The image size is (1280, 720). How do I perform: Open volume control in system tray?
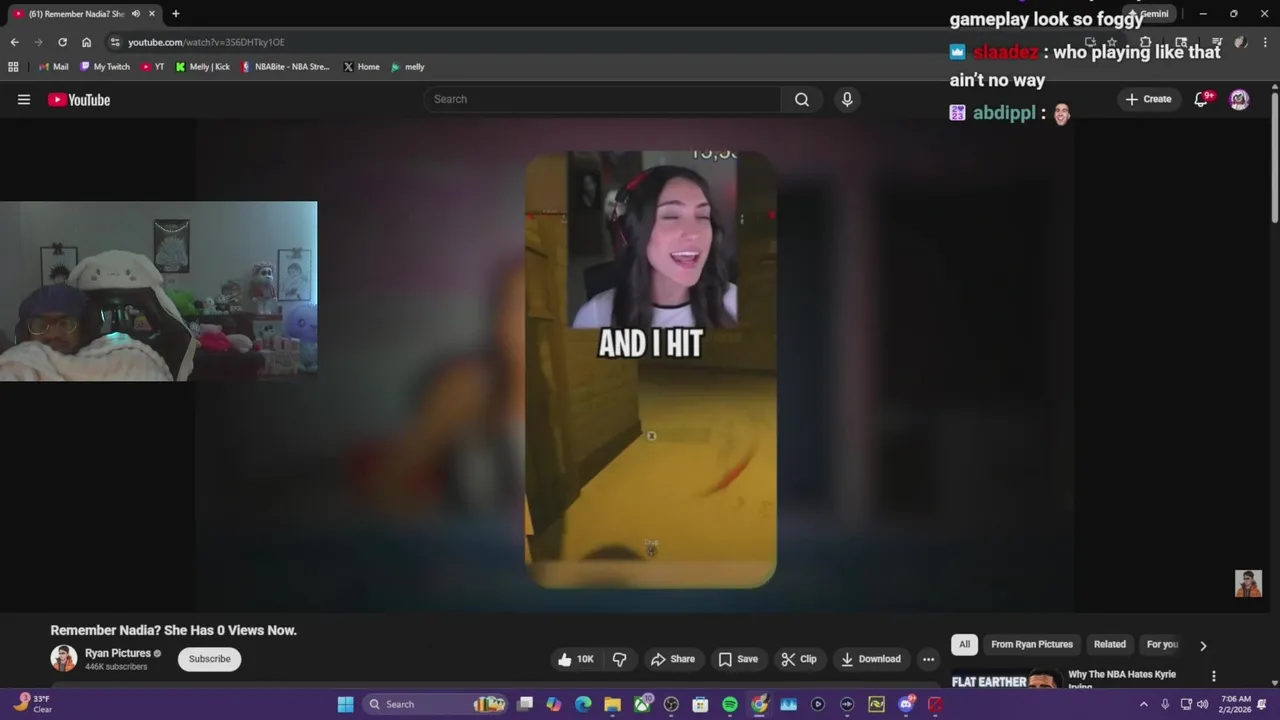(1203, 704)
